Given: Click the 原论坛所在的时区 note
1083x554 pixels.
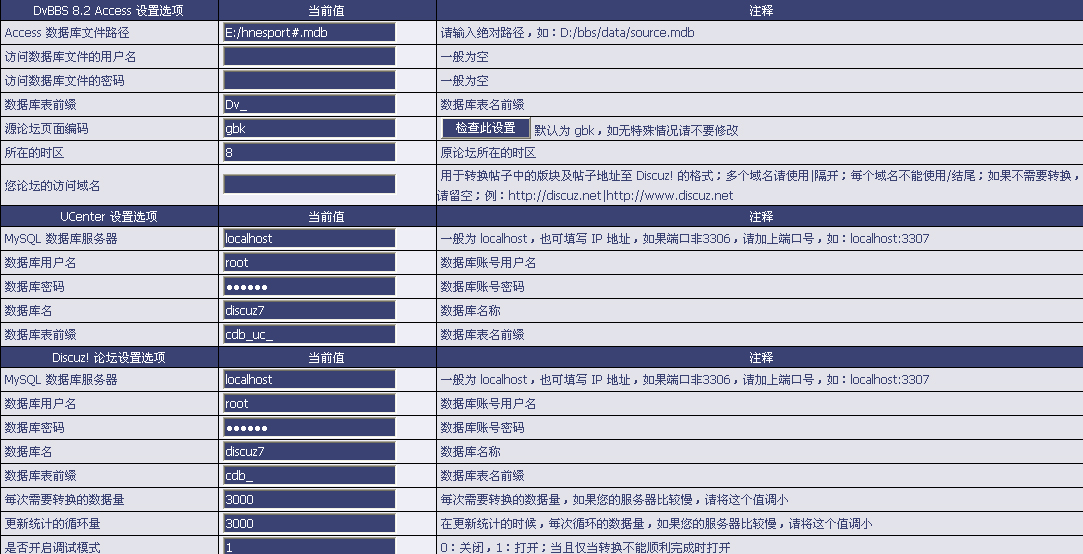Looking at the screenshot, I should (488, 153).
